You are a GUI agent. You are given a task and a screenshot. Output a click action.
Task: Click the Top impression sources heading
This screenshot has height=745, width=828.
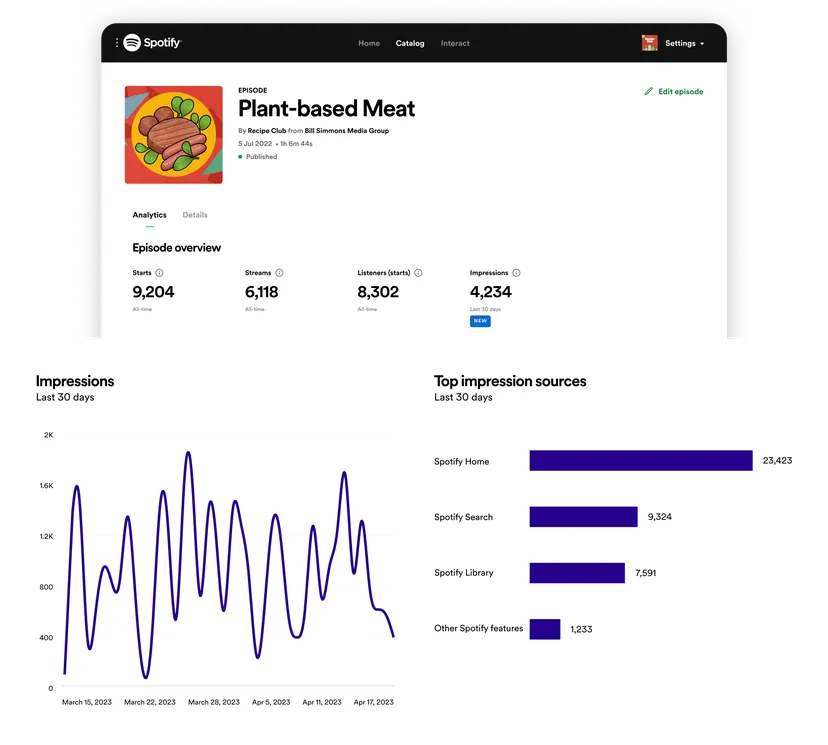pyautogui.click(x=510, y=381)
